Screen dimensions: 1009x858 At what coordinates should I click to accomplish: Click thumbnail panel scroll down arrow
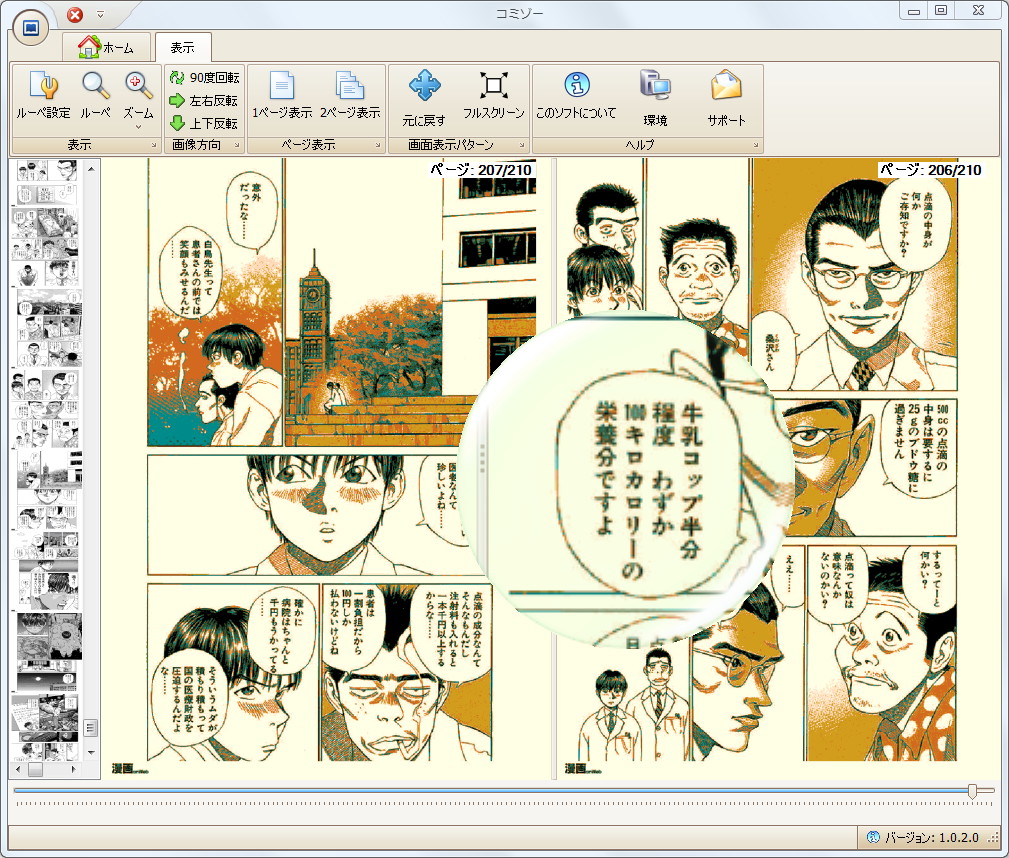pyautogui.click(x=91, y=752)
